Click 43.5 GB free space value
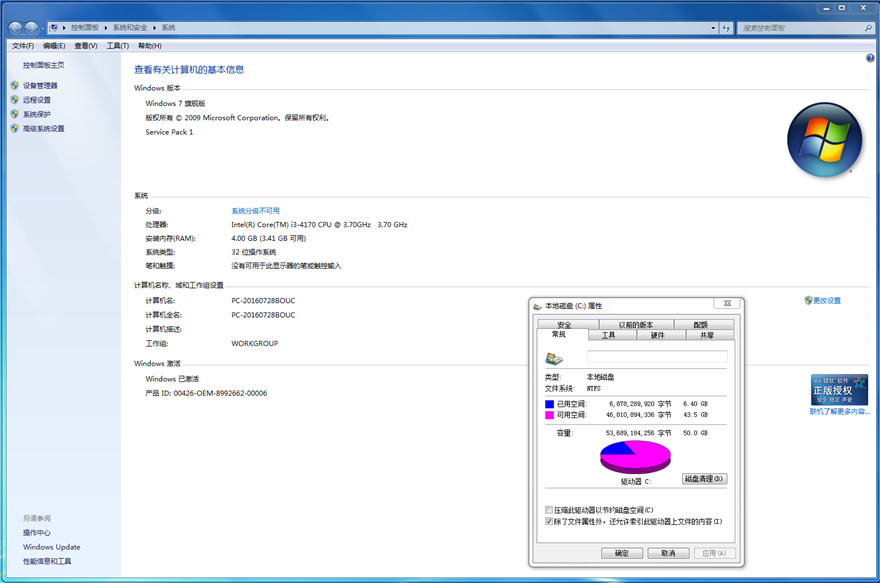The image size is (880, 583). 695,415
